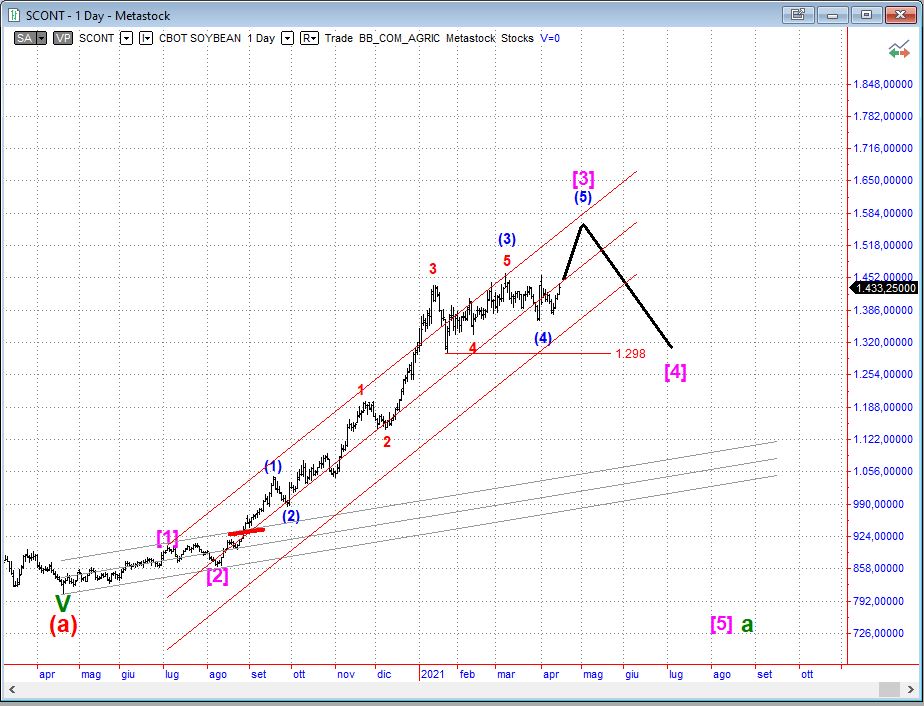Screen dimensions: 924x706
Task: Click the 1.056,00000 price axis label
Action: [x=883, y=471]
